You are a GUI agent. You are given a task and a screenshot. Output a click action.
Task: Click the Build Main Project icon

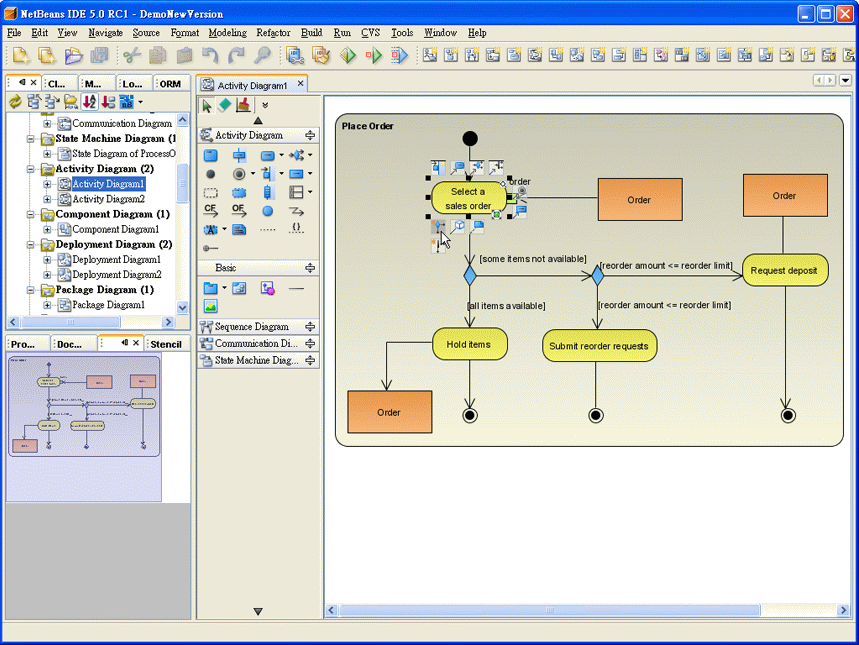(295, 55)
